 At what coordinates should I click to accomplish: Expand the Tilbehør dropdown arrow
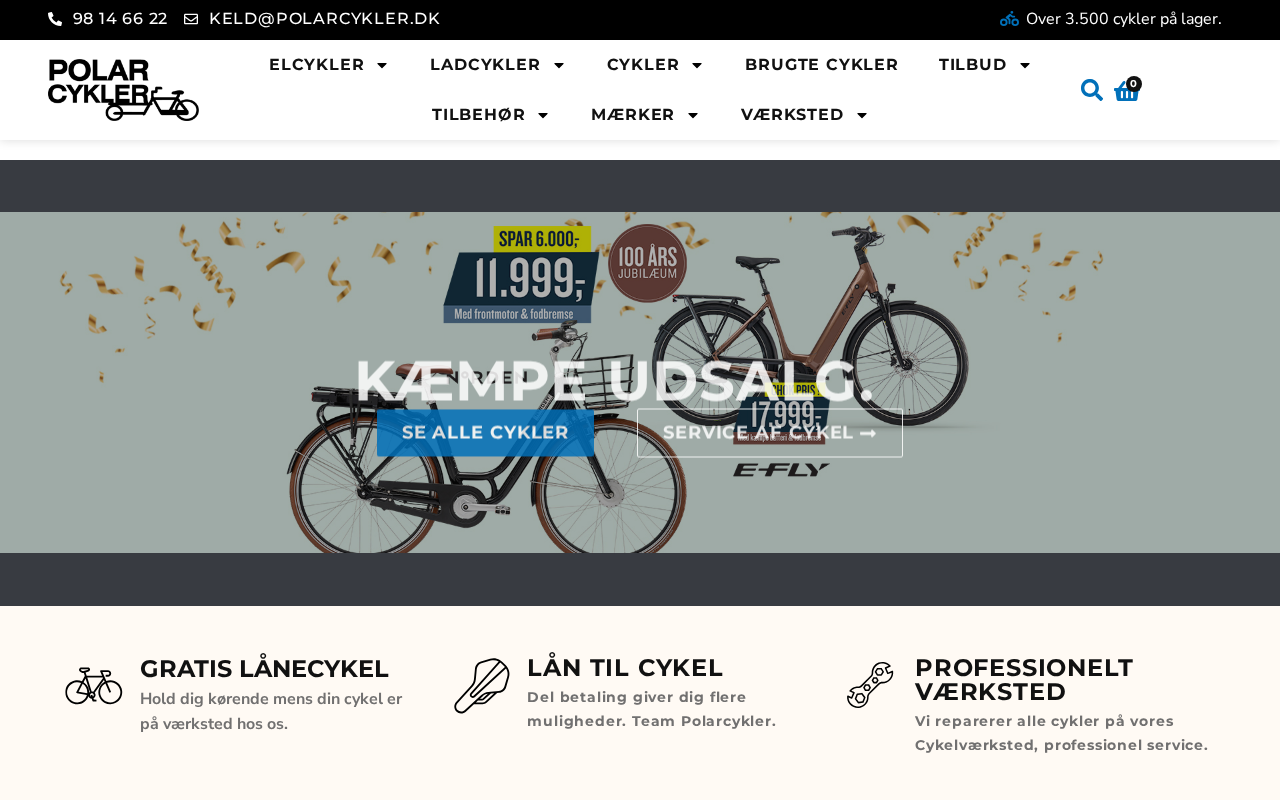point(543,115)
